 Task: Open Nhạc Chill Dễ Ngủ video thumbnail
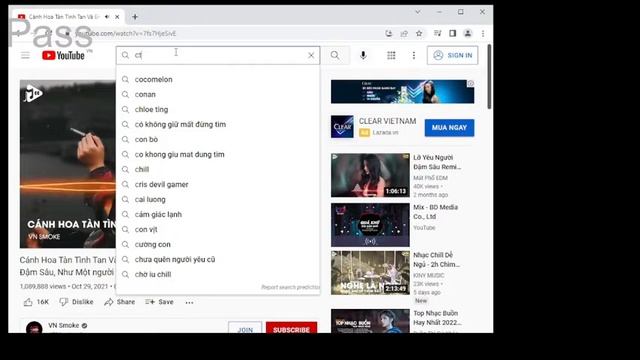[370, 273]
